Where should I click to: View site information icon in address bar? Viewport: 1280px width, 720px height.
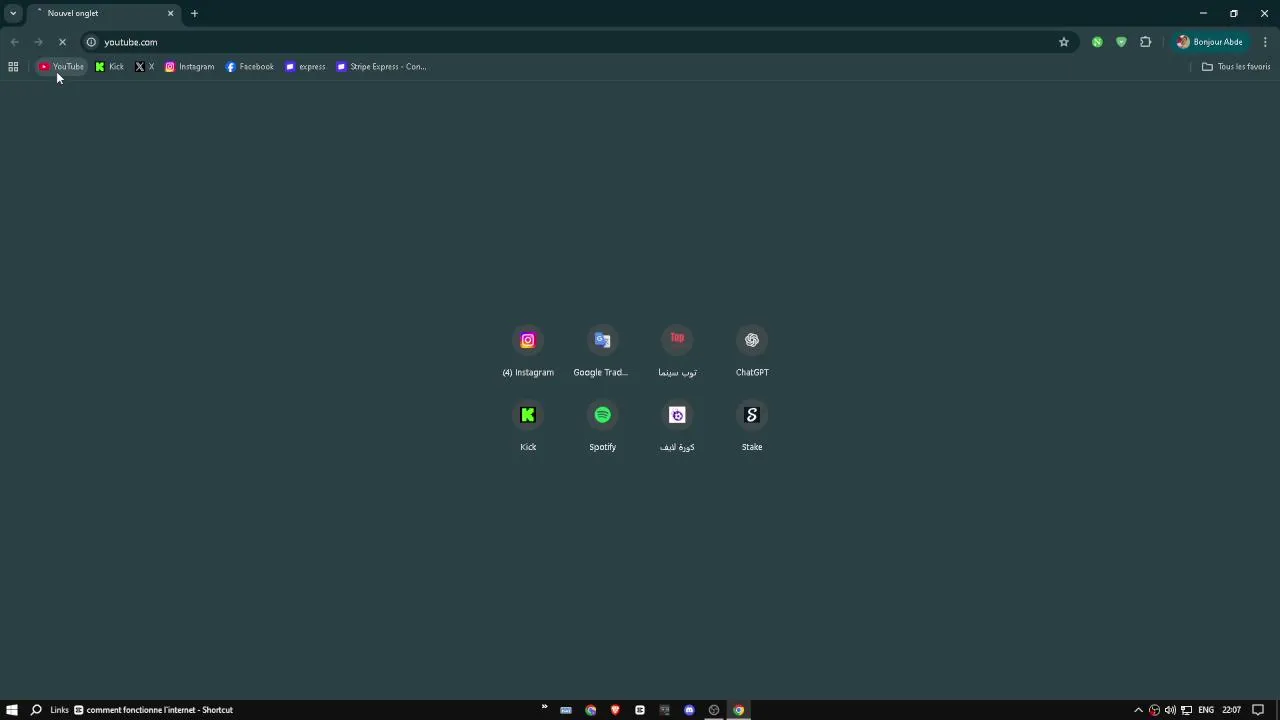tap(91, 42)
